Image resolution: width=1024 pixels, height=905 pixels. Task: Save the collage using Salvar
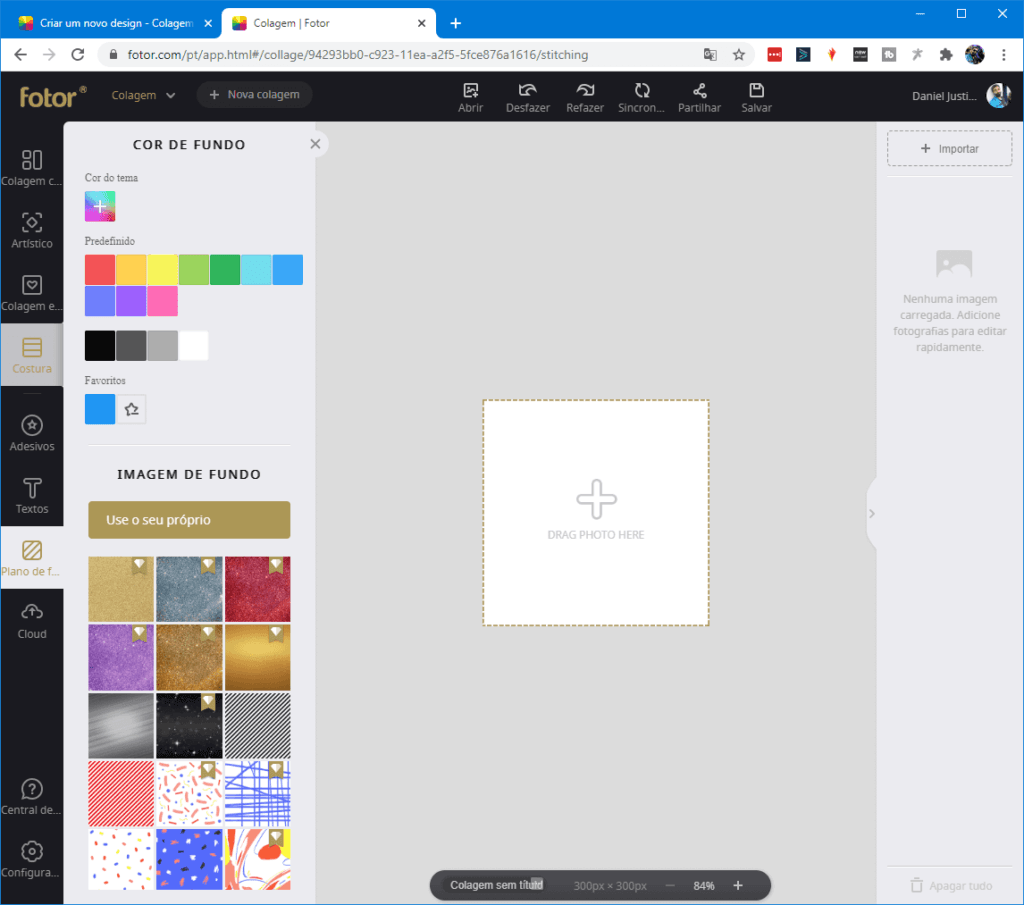pos(756,96)
